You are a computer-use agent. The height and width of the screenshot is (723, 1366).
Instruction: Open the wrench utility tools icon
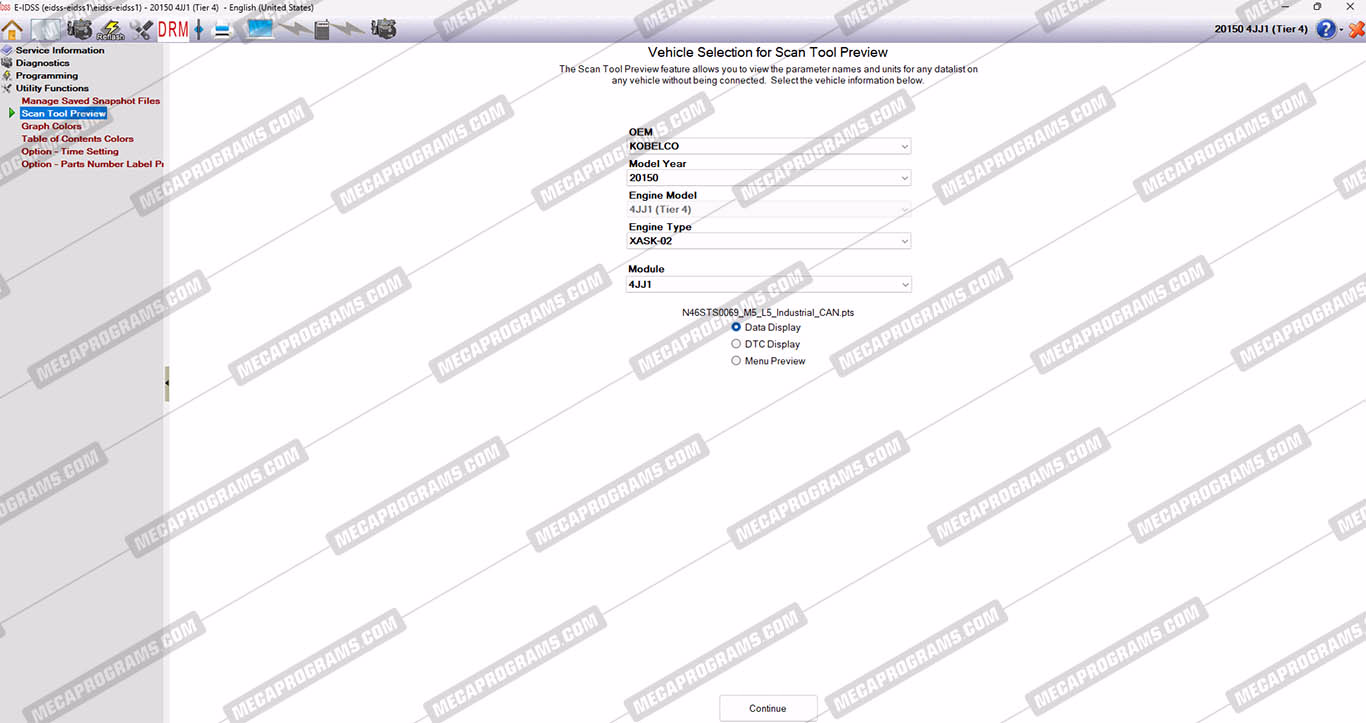click(142, 30)
